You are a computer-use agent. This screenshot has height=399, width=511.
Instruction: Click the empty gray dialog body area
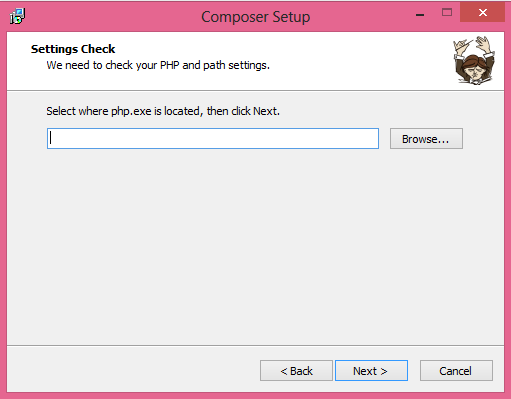click(x=255, y=247)
